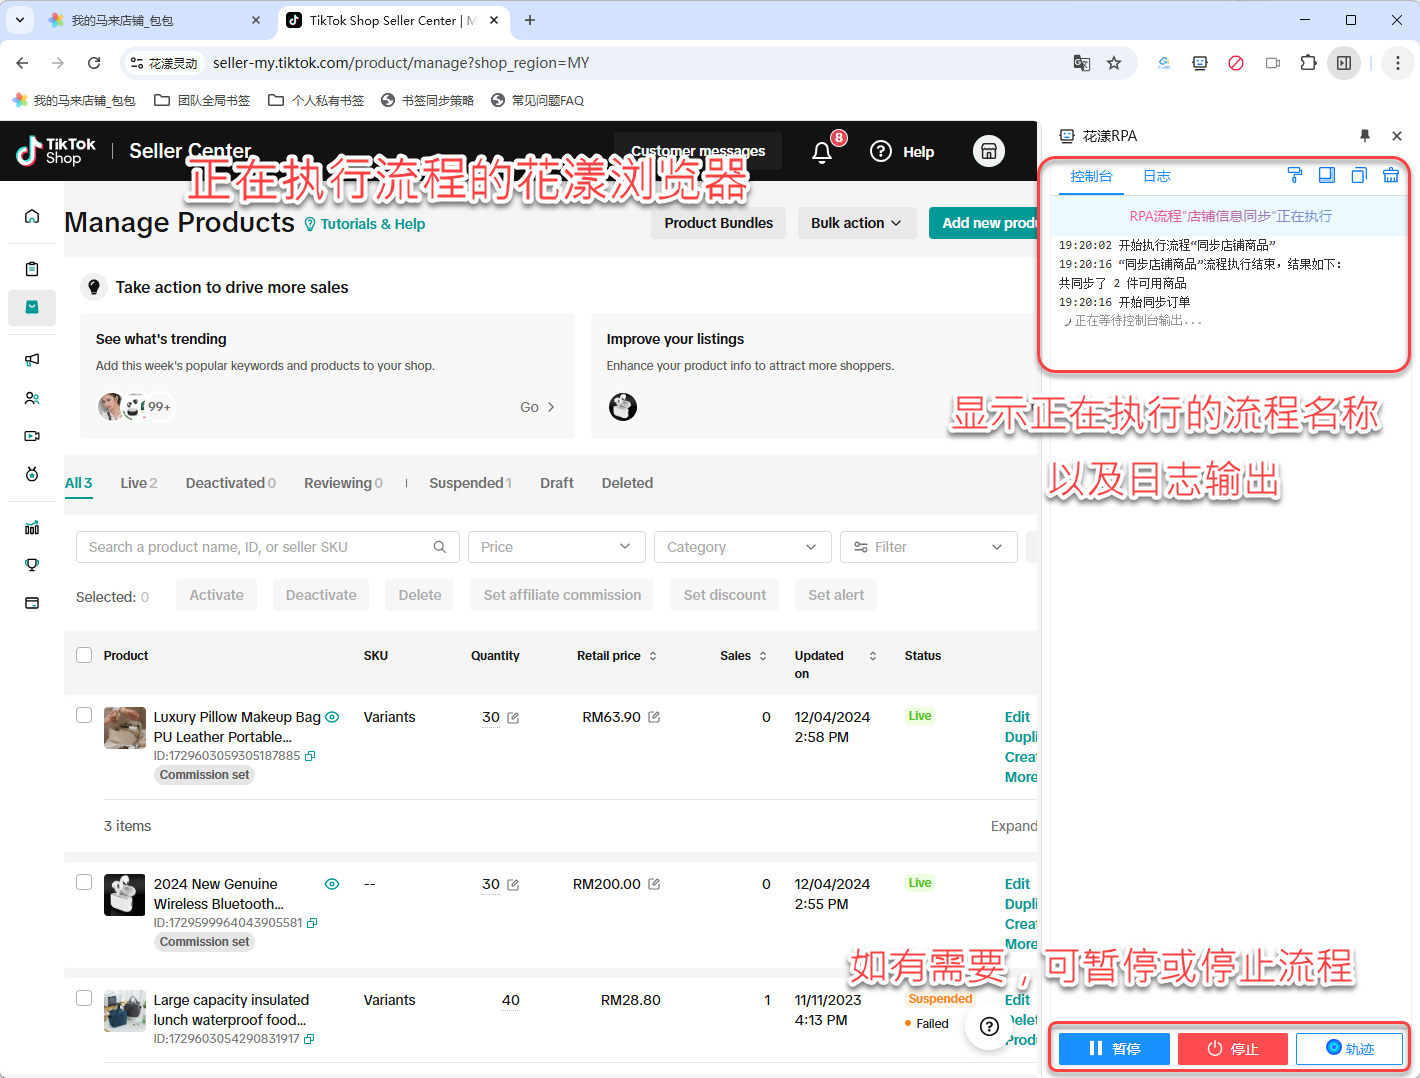
Task: Stop the flow with the 停止 button
Action: click(x=1232, y=1049)
